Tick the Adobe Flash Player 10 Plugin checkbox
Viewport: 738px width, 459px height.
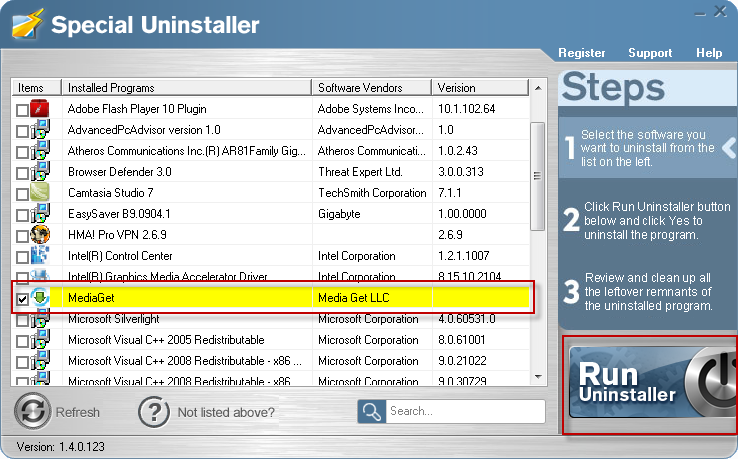[x=22, y=110]
